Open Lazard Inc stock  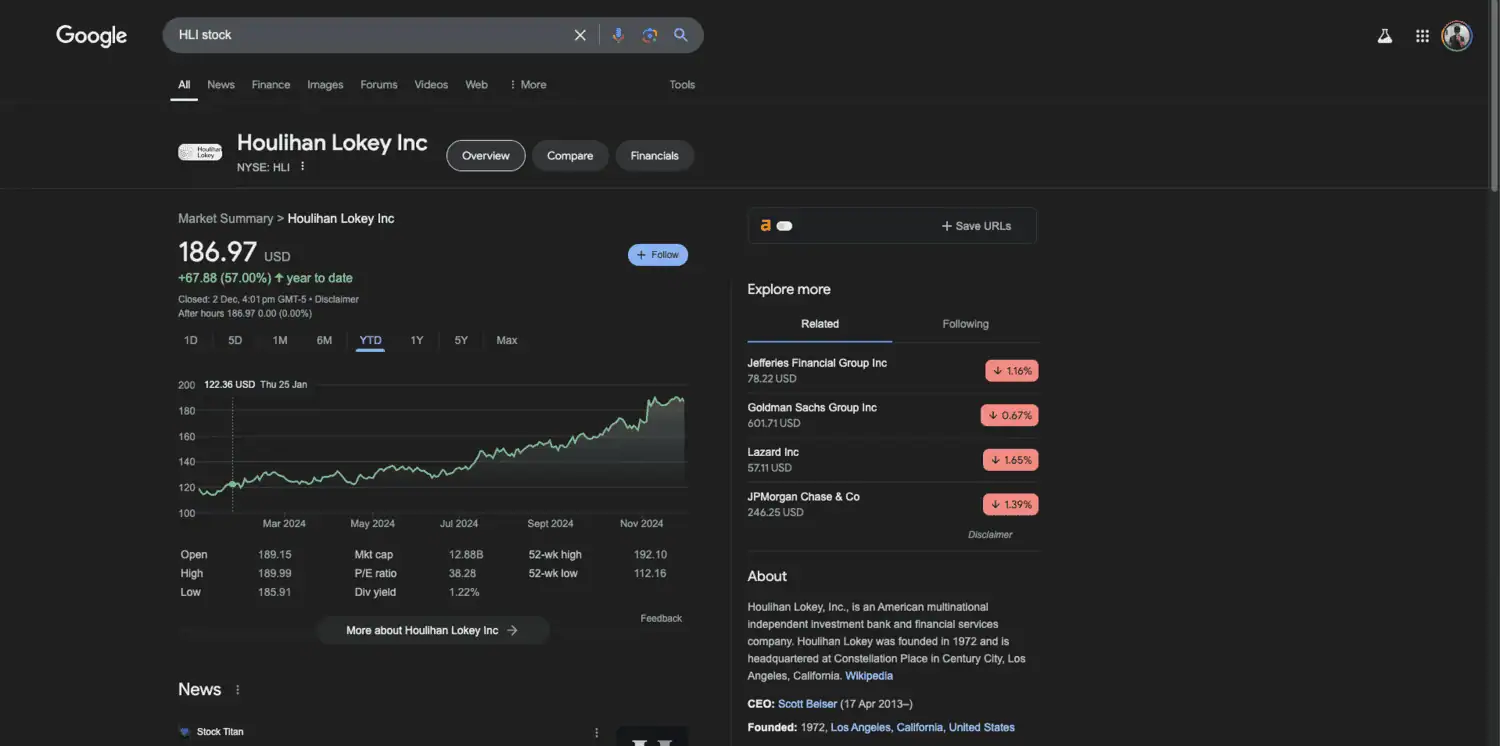pos(773,452)
